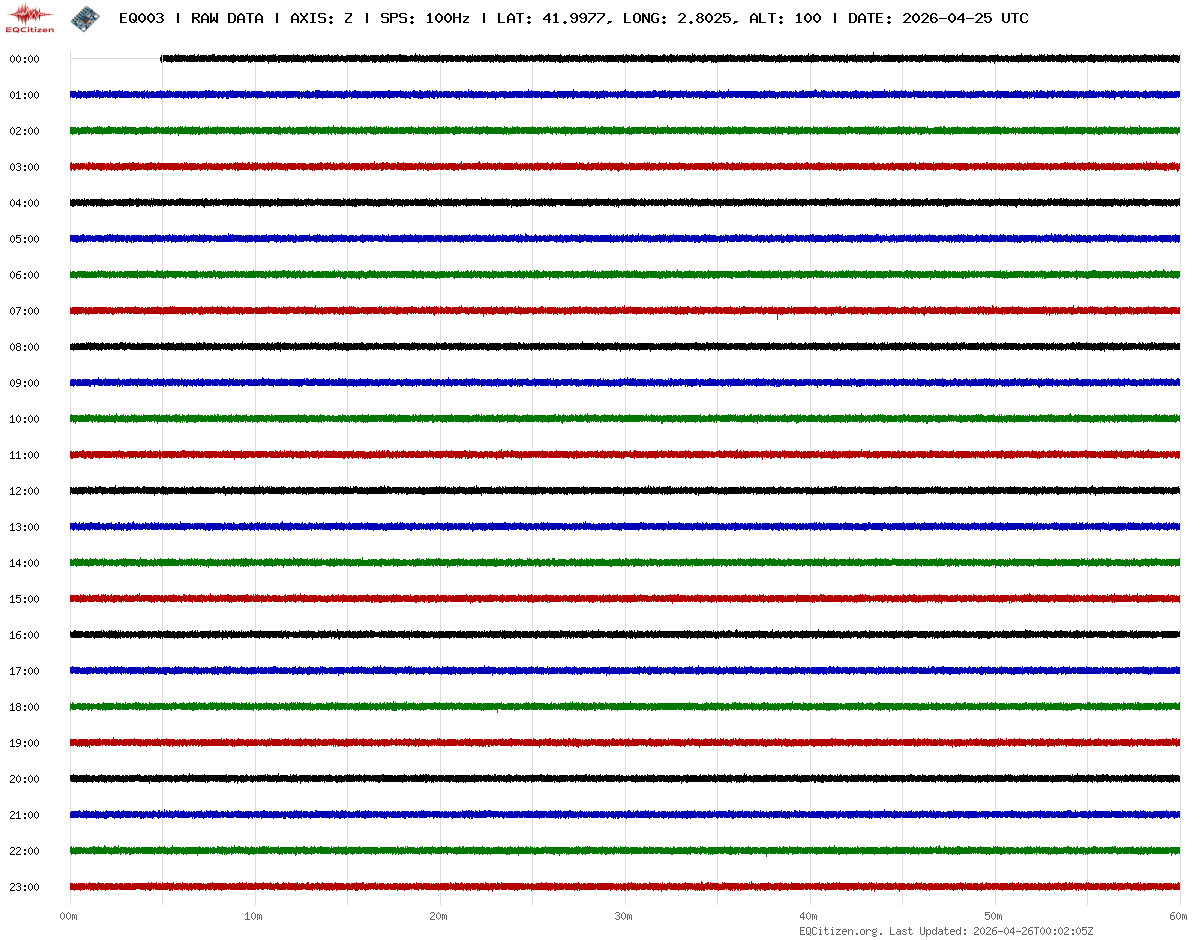
Task: Click the 00m time axis label
Action: click(x=69, y=916)
